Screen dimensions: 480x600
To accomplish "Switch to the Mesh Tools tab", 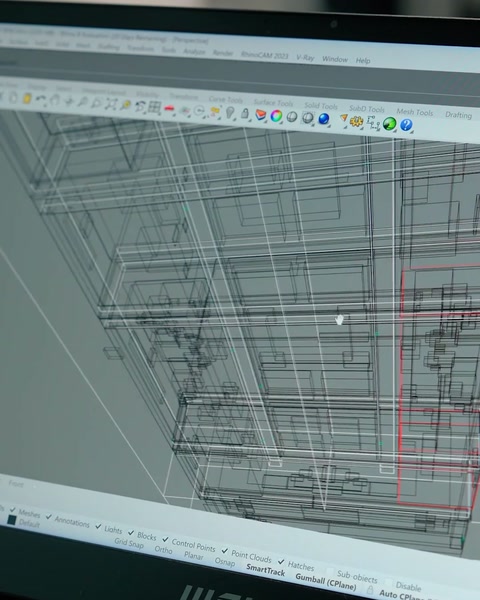I will tap(415, 112).
